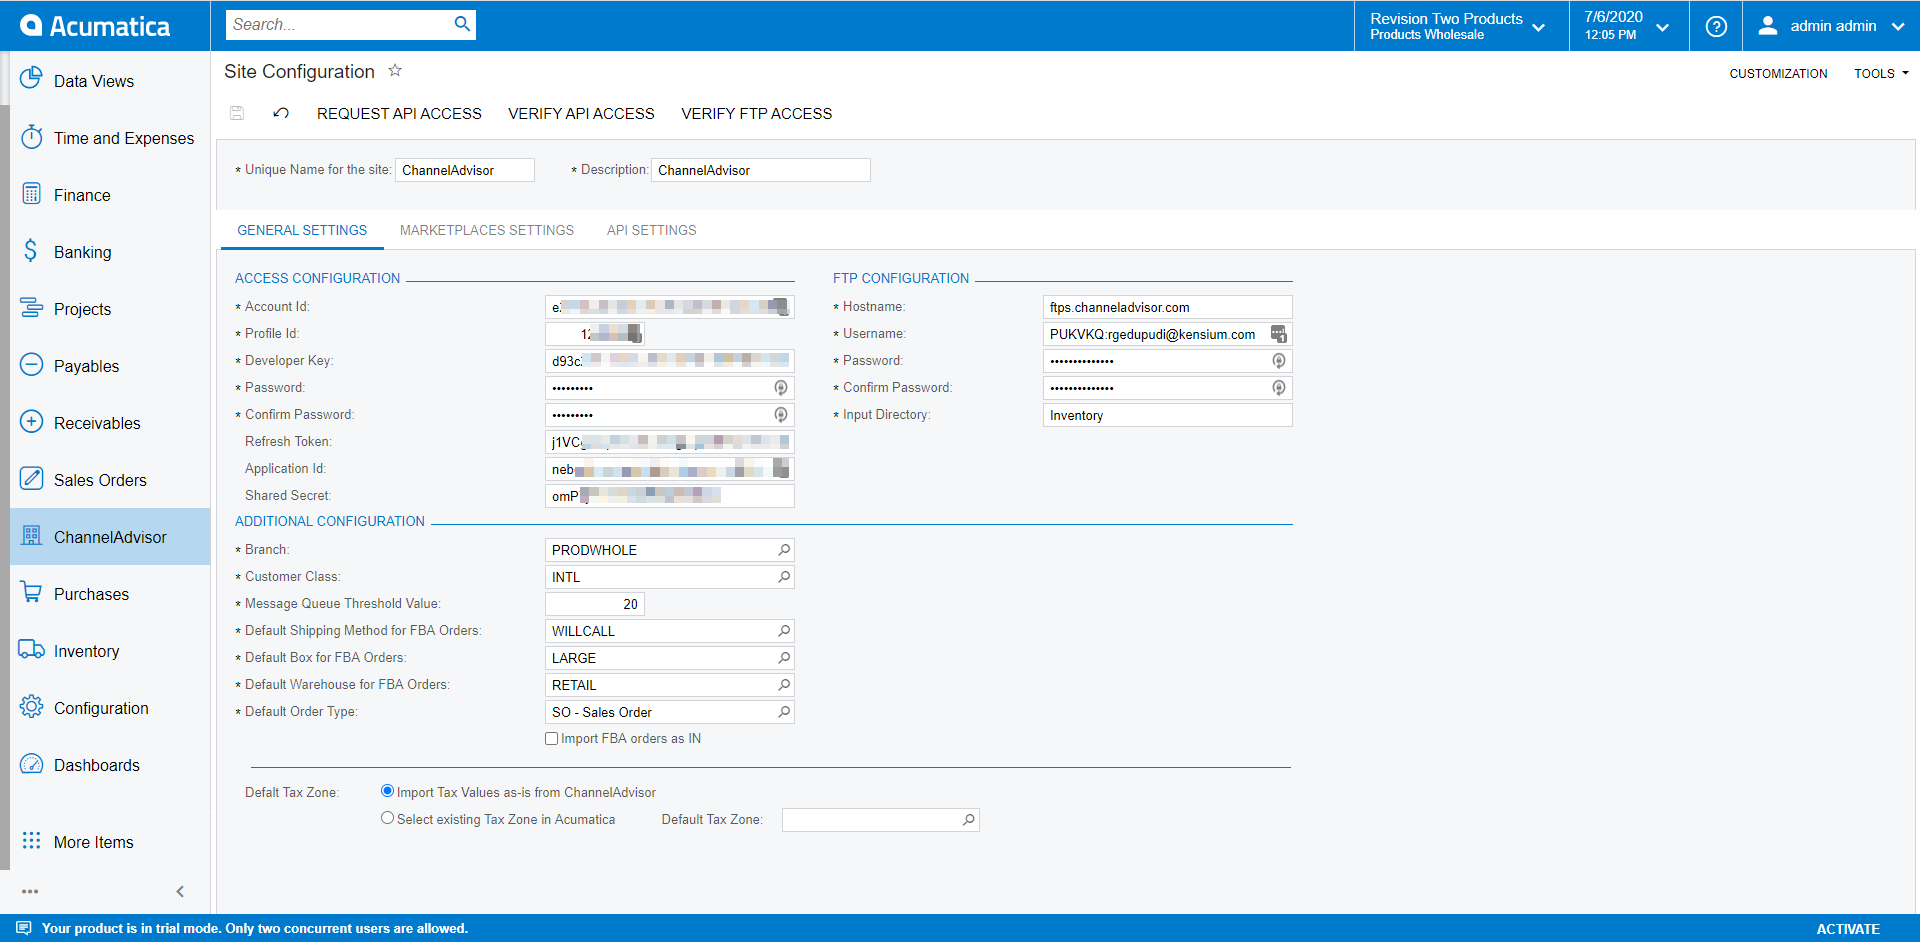This screenshot has width=1920, height=942.
Task: Open Default Box LARGE selector
Action: click(x=784, y=658)
